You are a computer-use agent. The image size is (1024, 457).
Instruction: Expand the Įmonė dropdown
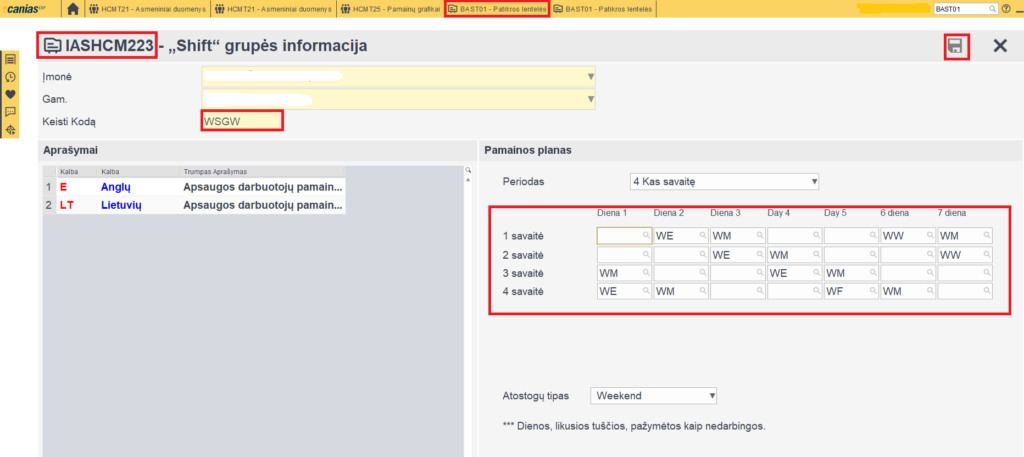click(x=590, y=77)
